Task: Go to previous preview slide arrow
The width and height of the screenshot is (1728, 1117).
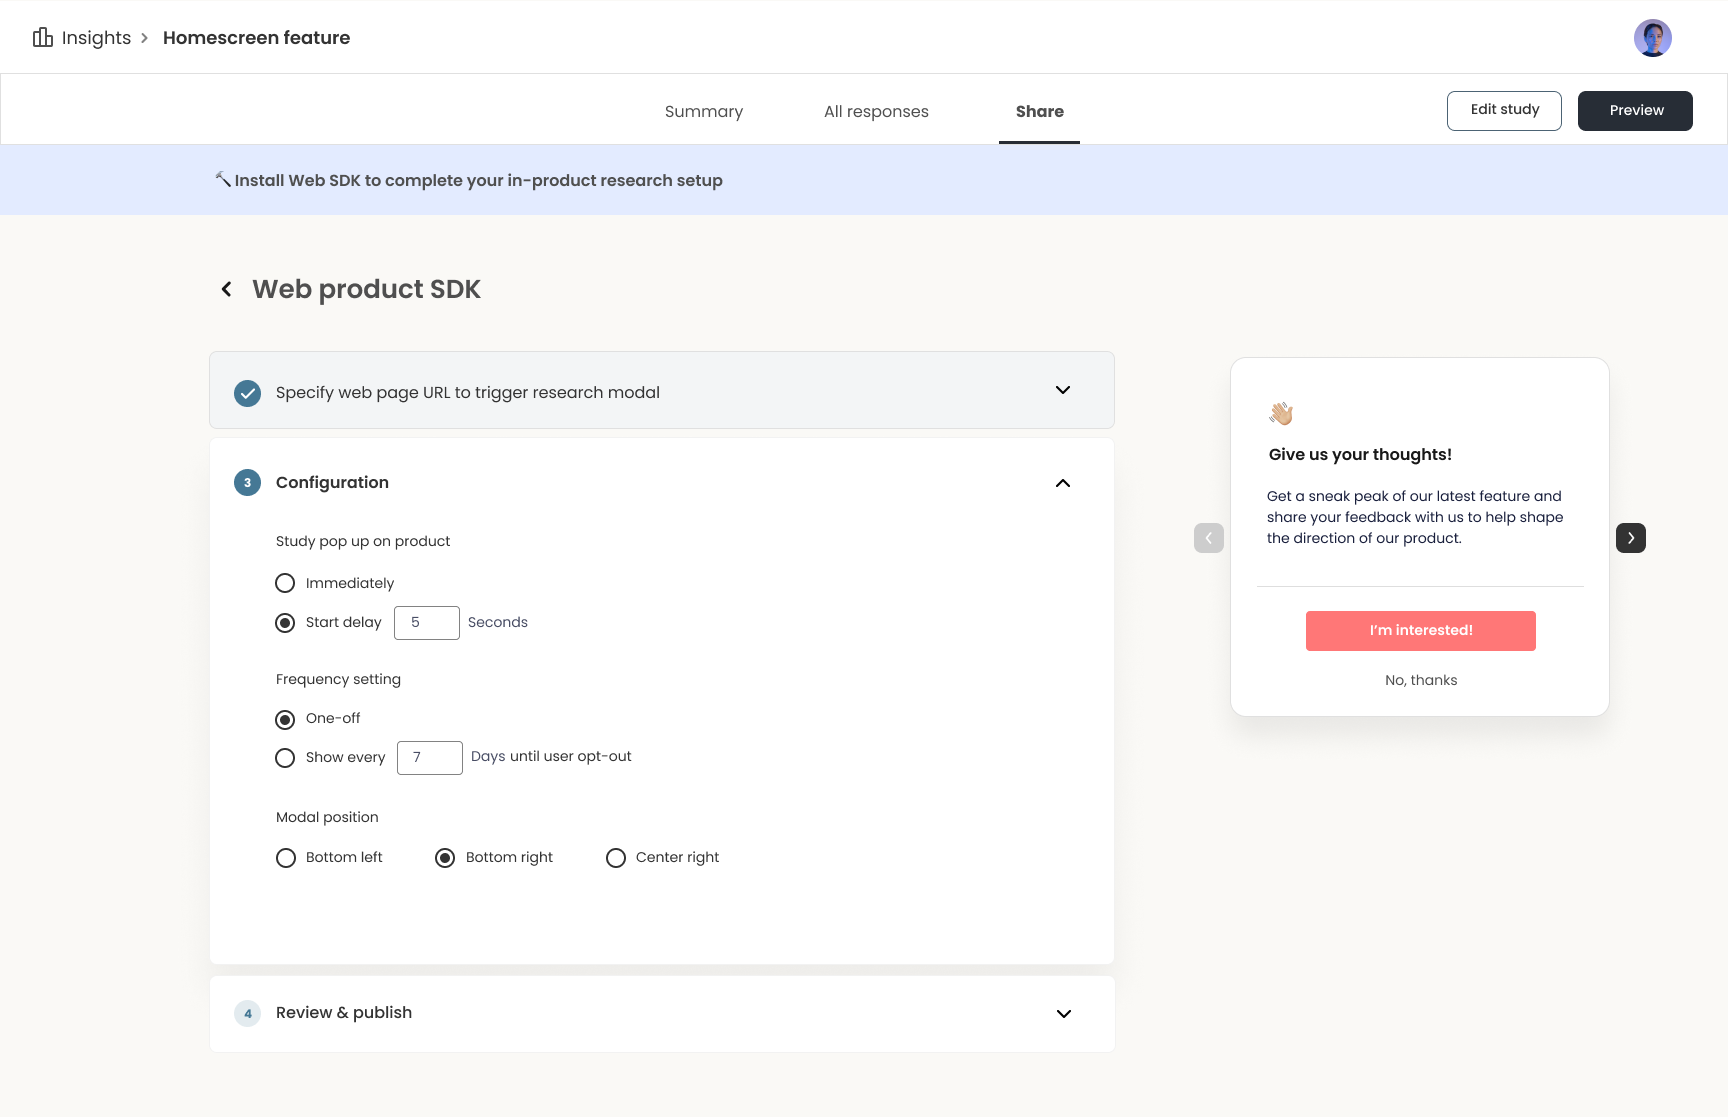Action: tap(1208, 538)
